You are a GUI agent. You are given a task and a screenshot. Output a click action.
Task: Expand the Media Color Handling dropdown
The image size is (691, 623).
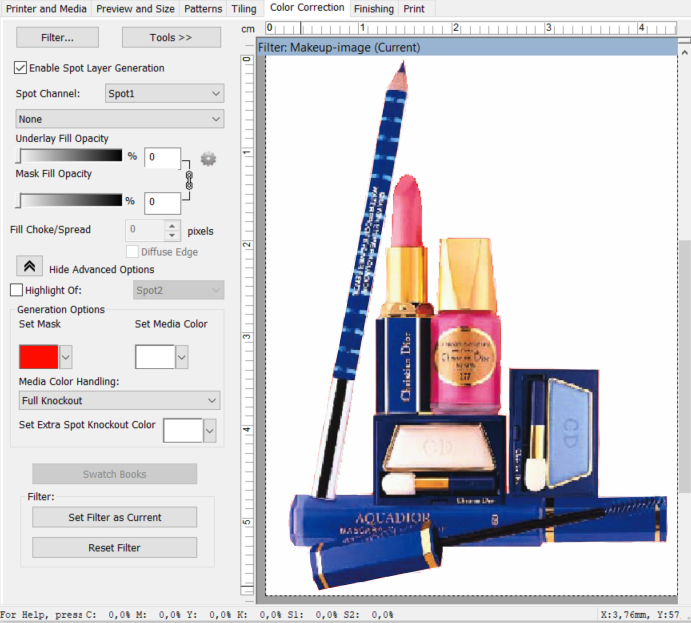(x=119, y=401)
